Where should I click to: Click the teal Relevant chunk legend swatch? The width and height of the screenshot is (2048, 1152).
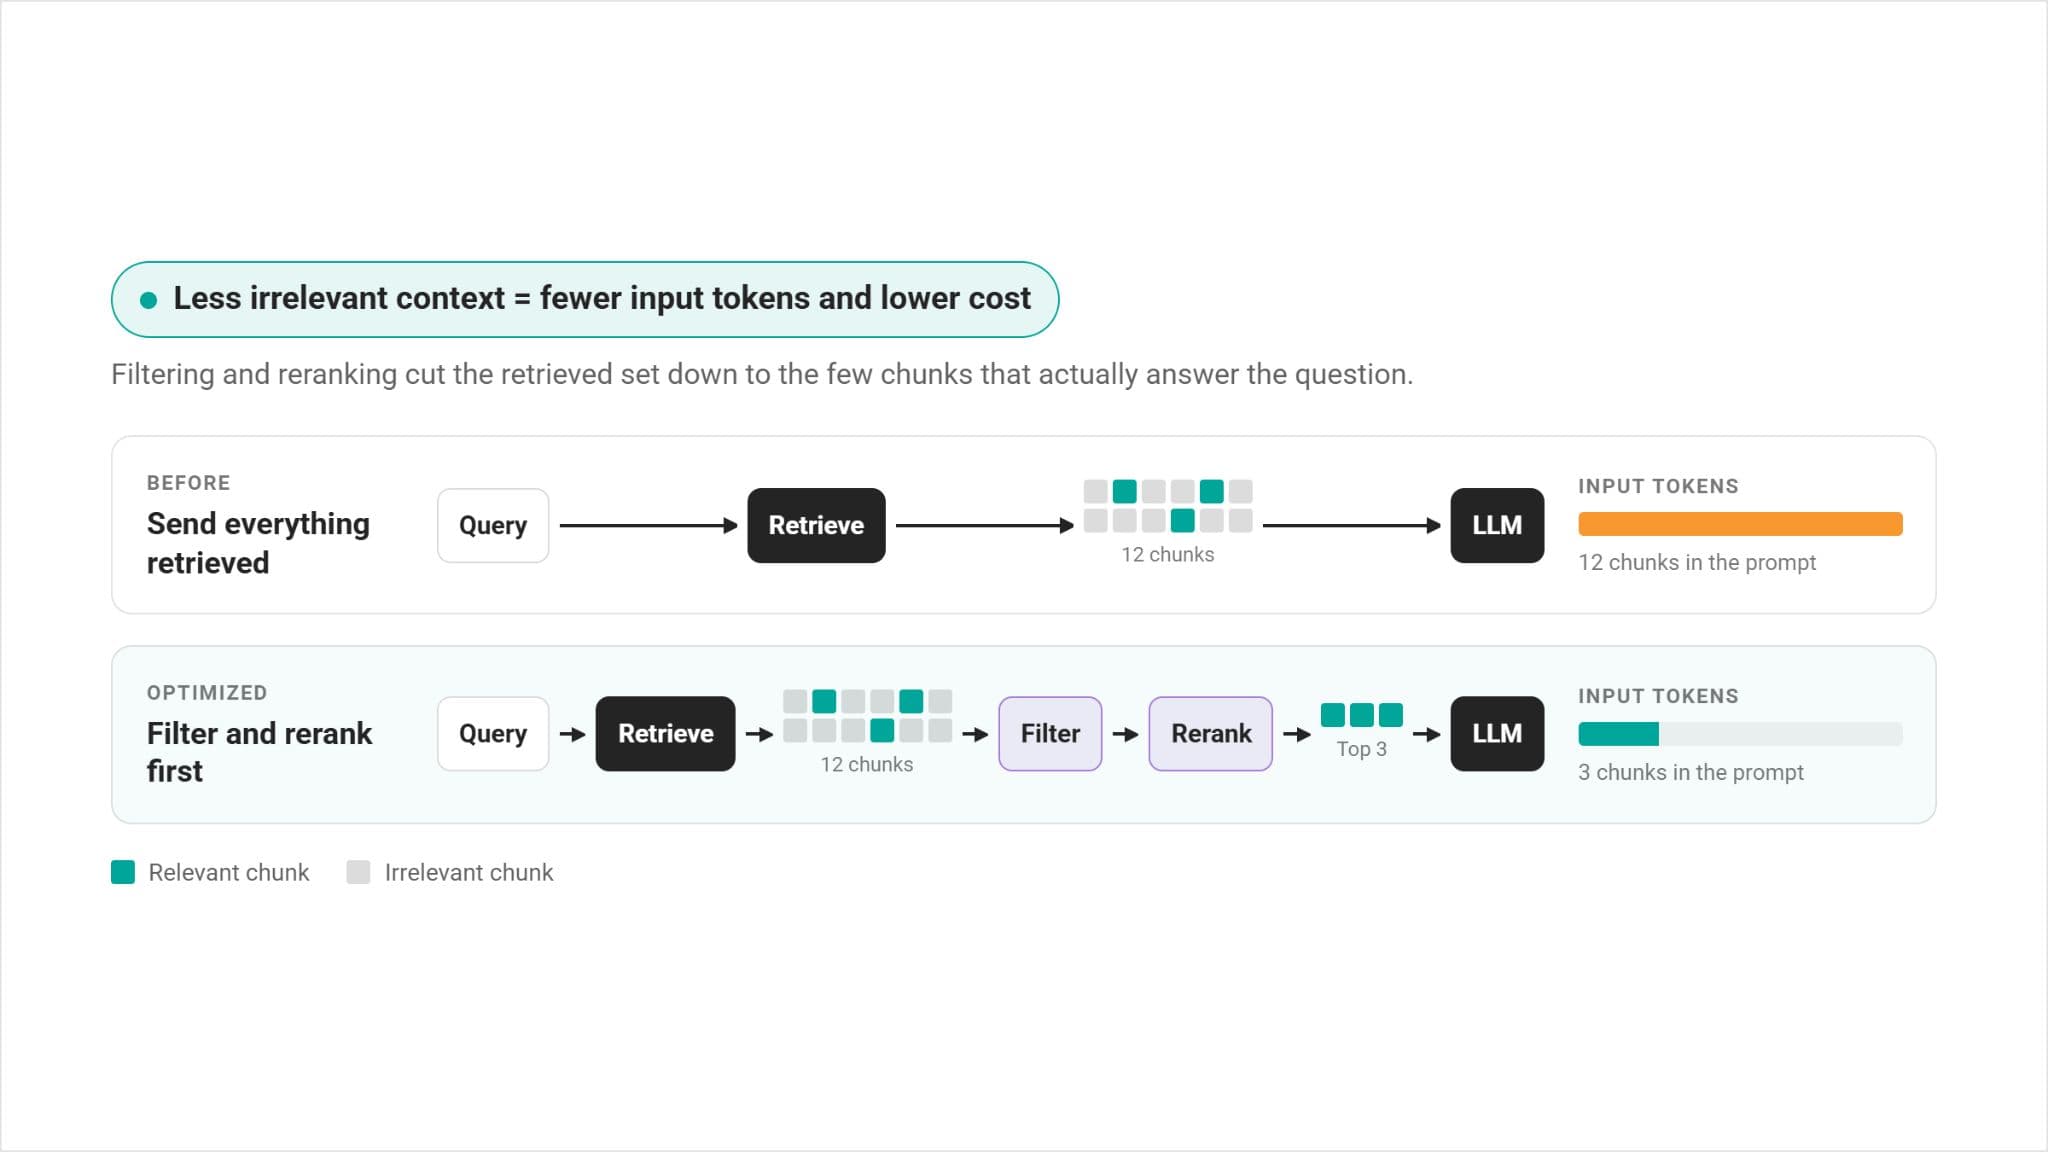tap(123, 872)
